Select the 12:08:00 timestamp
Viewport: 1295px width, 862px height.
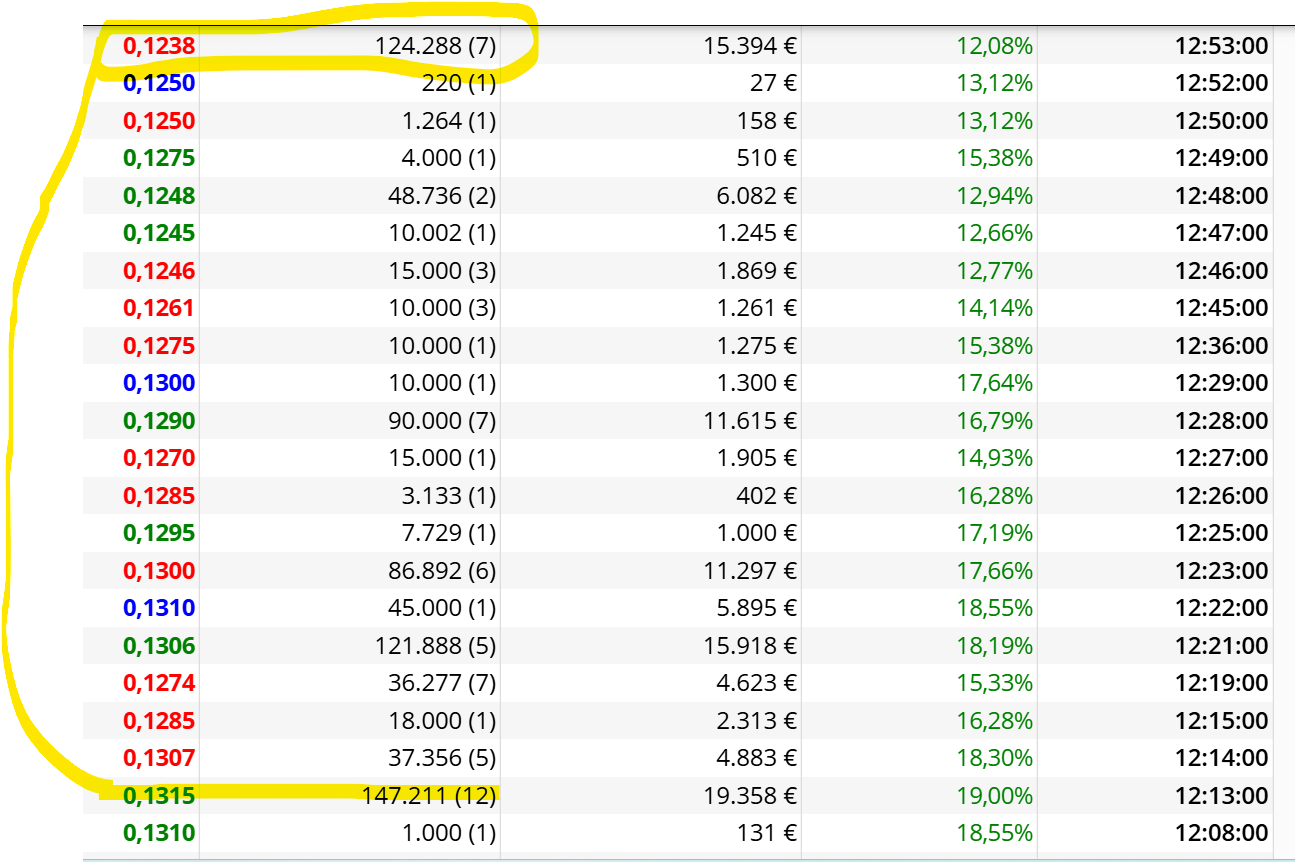(x=1221, y=833)
